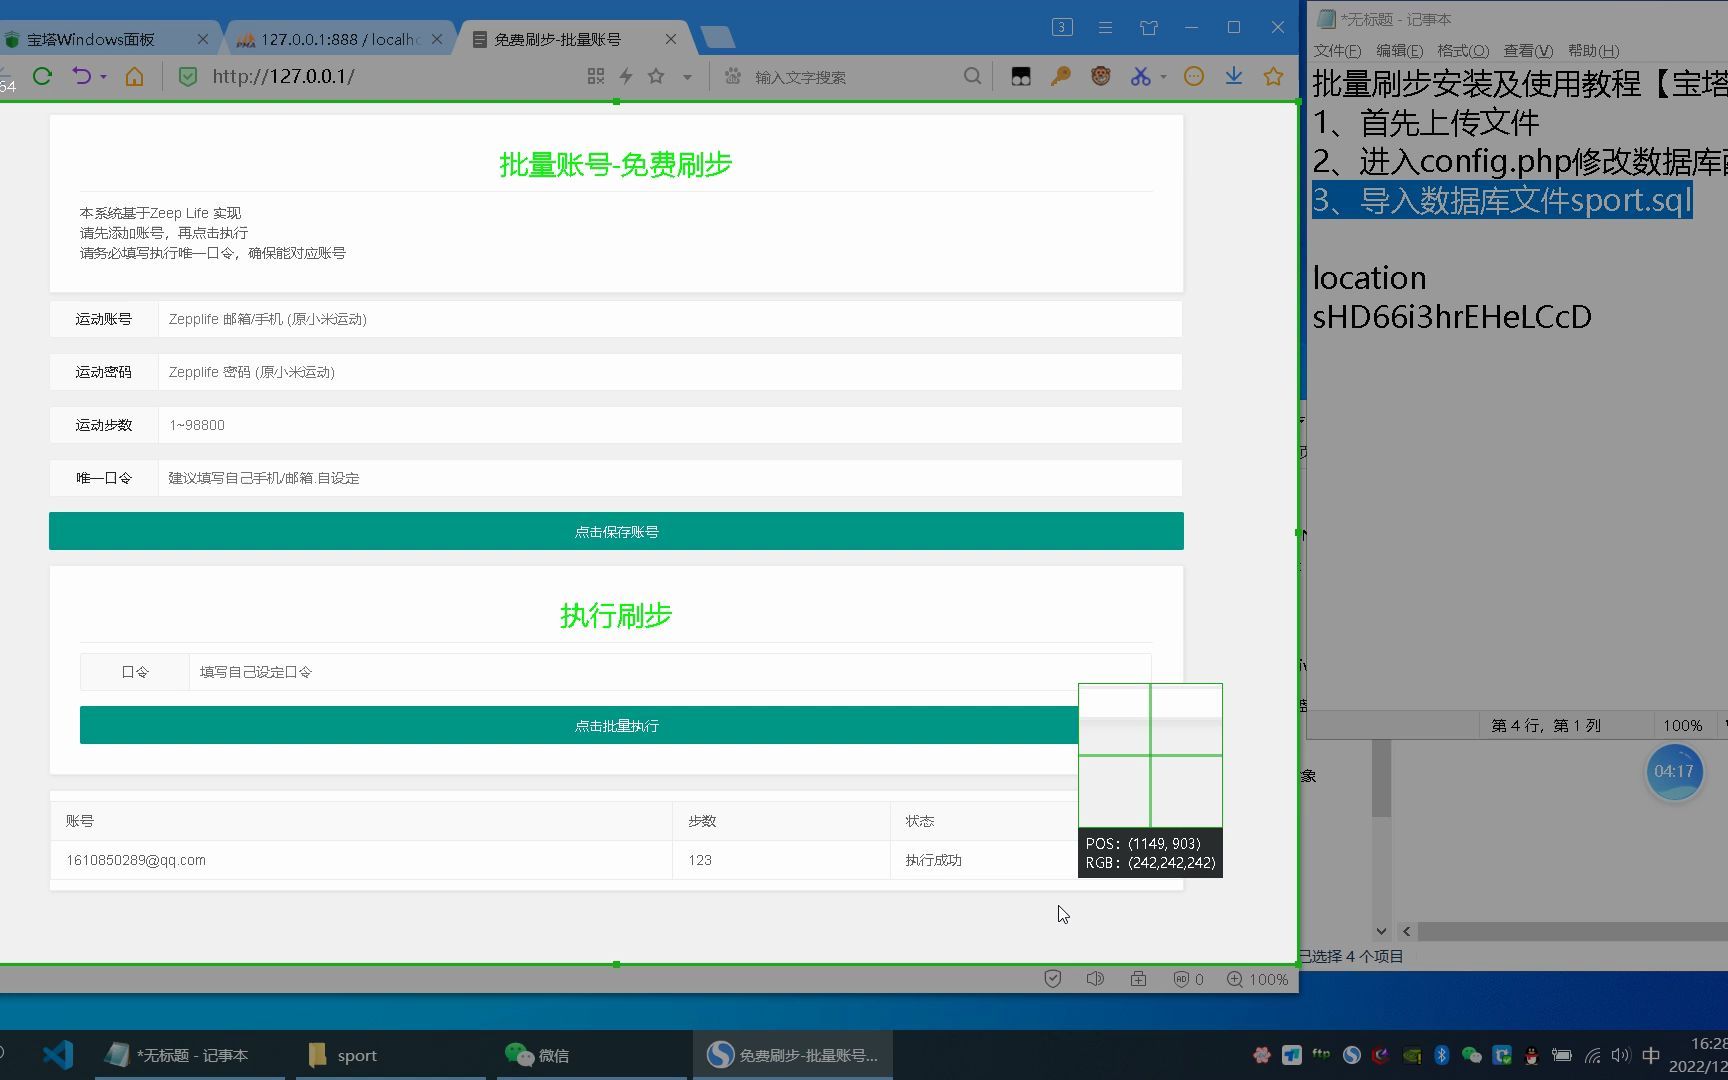
Task: Click the address bar showing http://127.0.0.1/
Action: point(283,76)
